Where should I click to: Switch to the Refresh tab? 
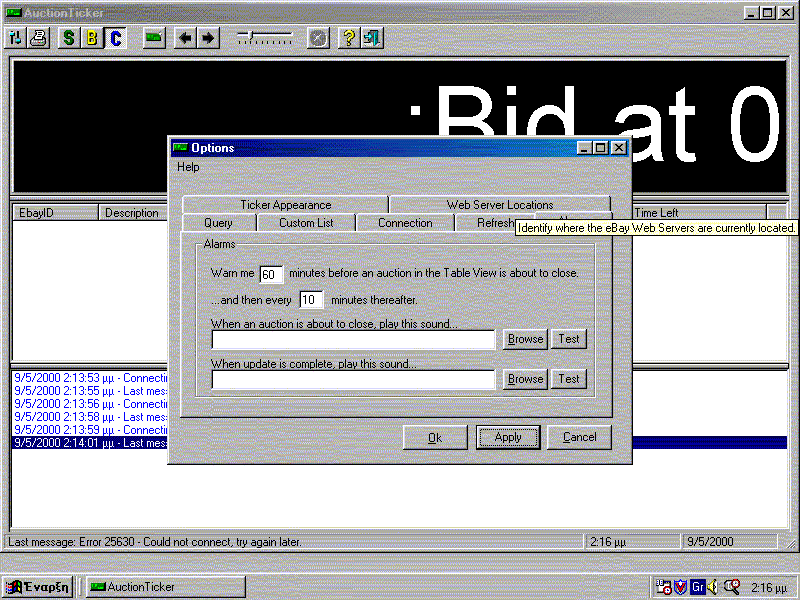486,223
